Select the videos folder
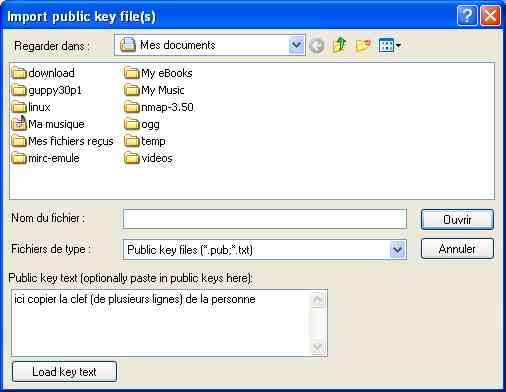 [148, 158]
